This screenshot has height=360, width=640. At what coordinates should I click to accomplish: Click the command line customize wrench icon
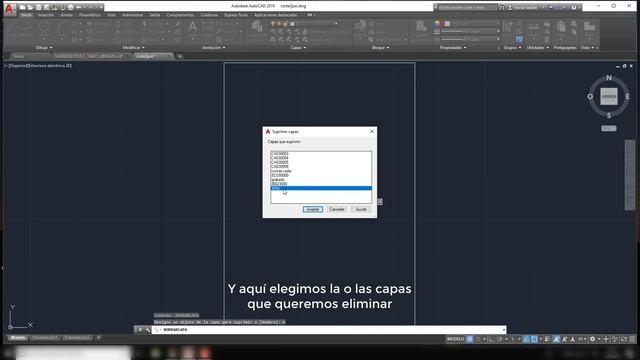(147, 329)
